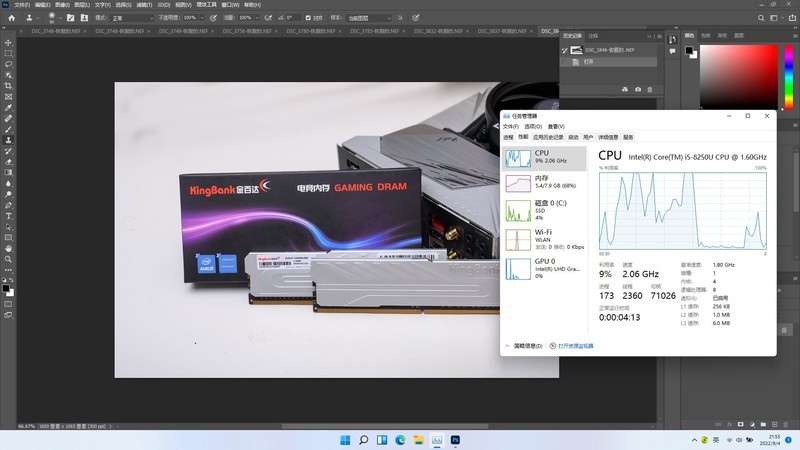Expand the brush preset picker arrow
This screenshot has height=450, width=800.
[62, 18]
